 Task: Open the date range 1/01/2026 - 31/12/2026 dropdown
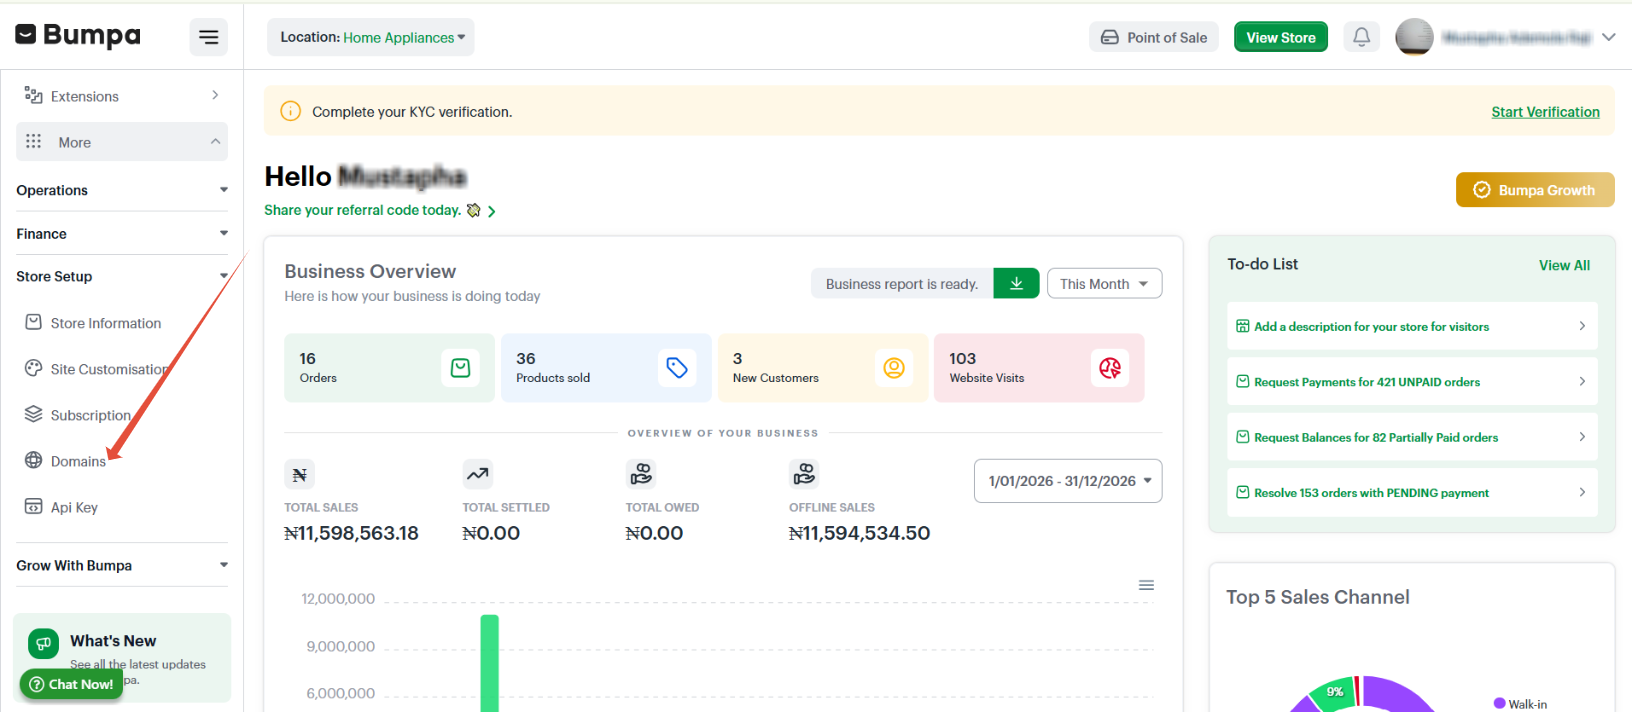[1068, 481]
